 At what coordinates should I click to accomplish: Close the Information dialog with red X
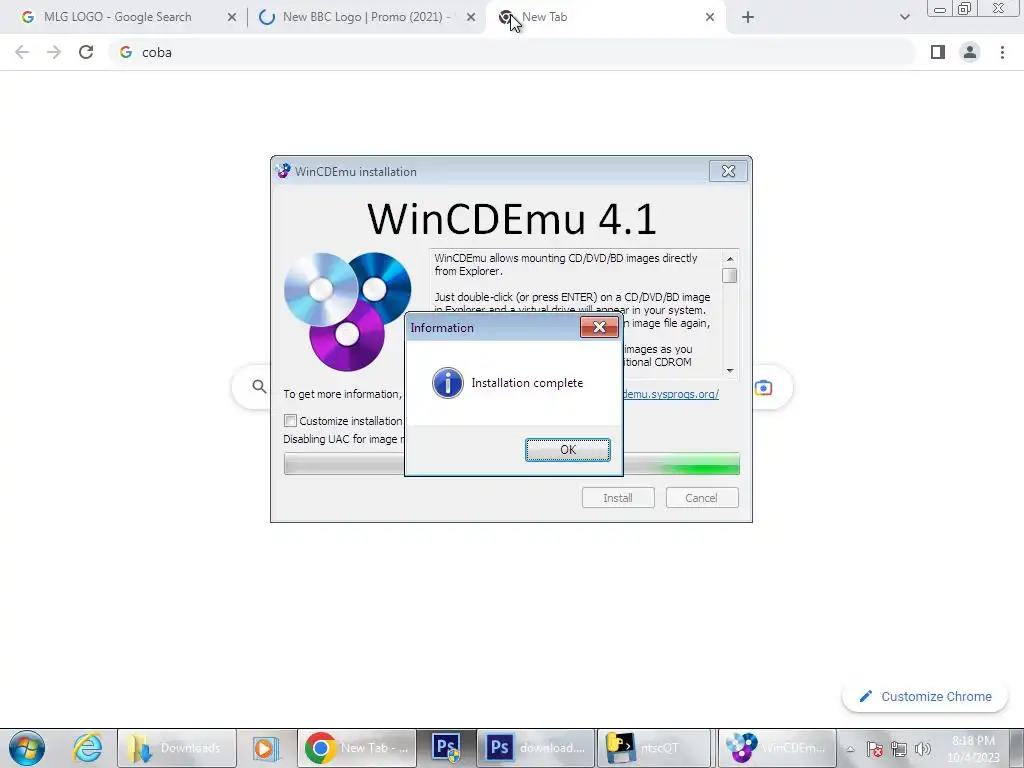pos(599,327)
